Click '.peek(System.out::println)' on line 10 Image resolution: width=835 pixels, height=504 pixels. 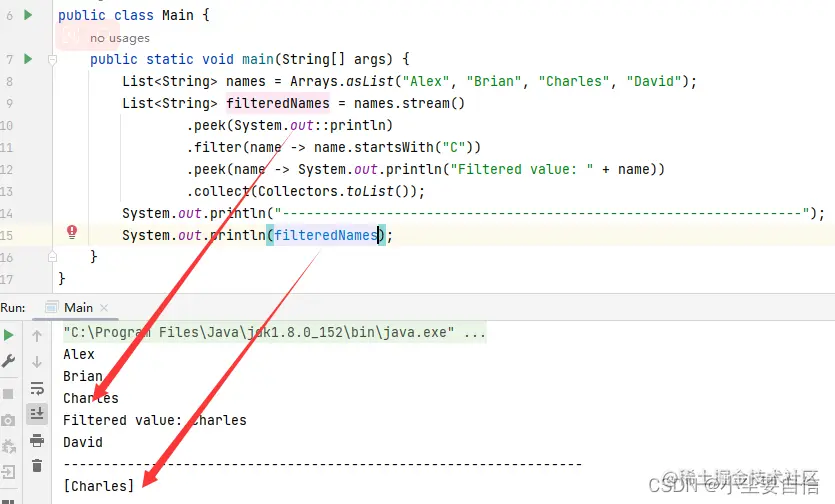point(290,125)
